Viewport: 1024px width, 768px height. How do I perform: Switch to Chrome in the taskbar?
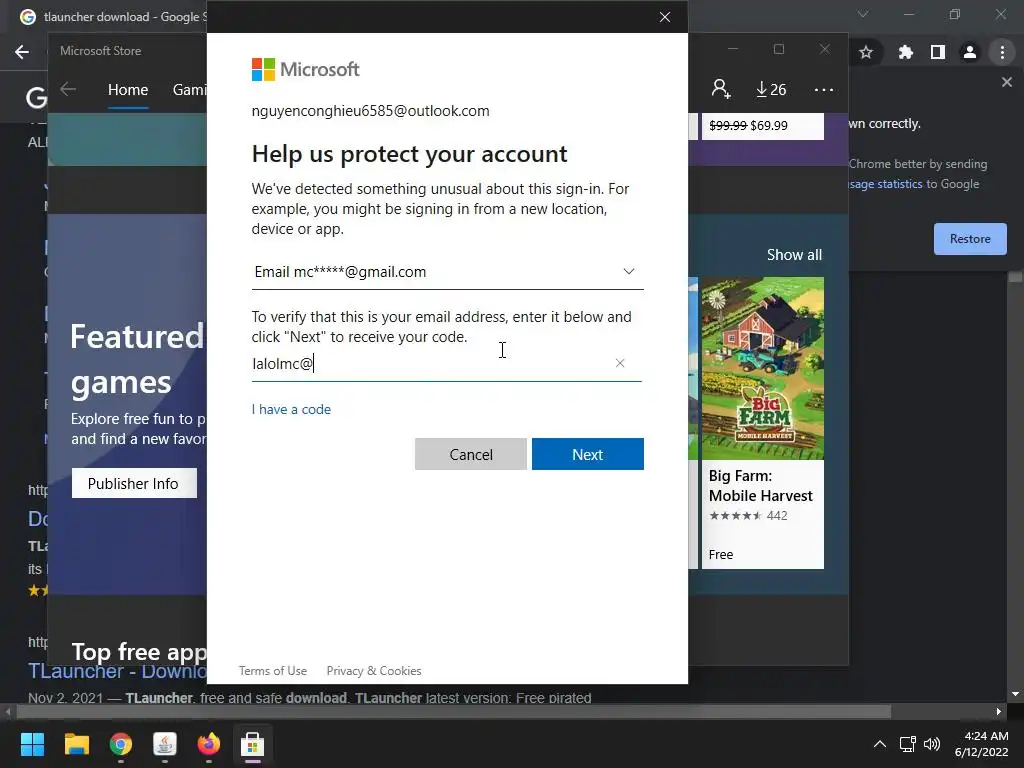pyautogui.click(x=121, y=744)
